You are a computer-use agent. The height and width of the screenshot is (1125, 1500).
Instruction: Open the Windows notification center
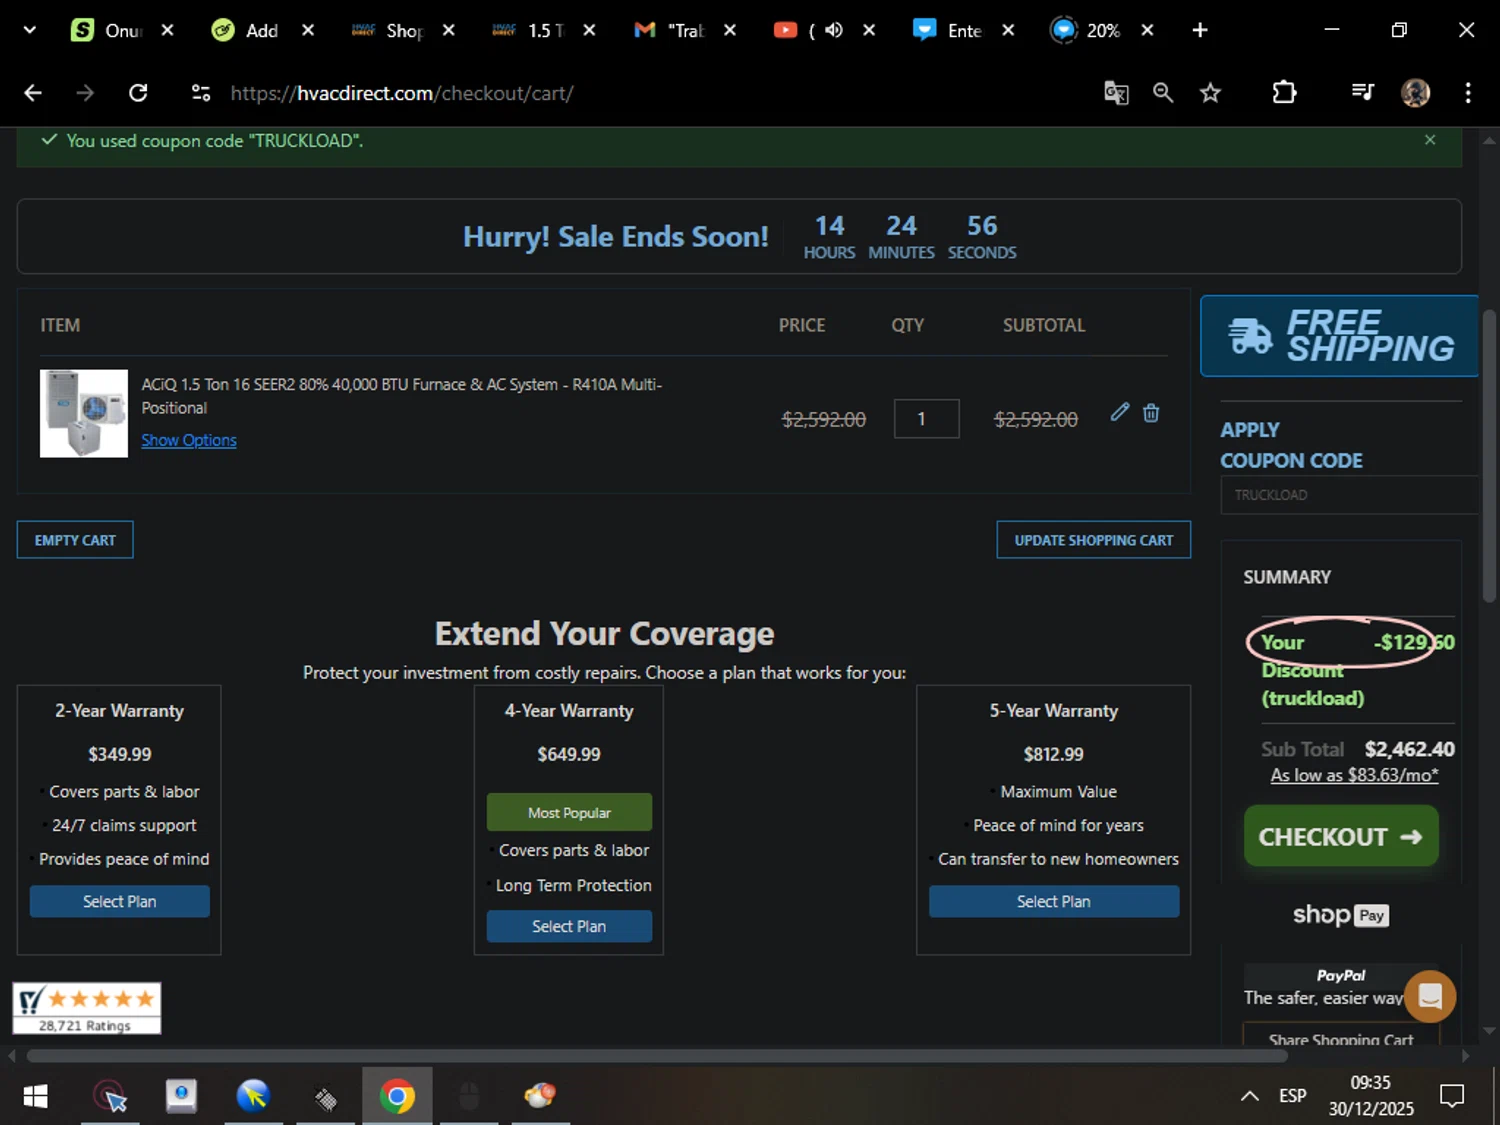point(1451,1096)
